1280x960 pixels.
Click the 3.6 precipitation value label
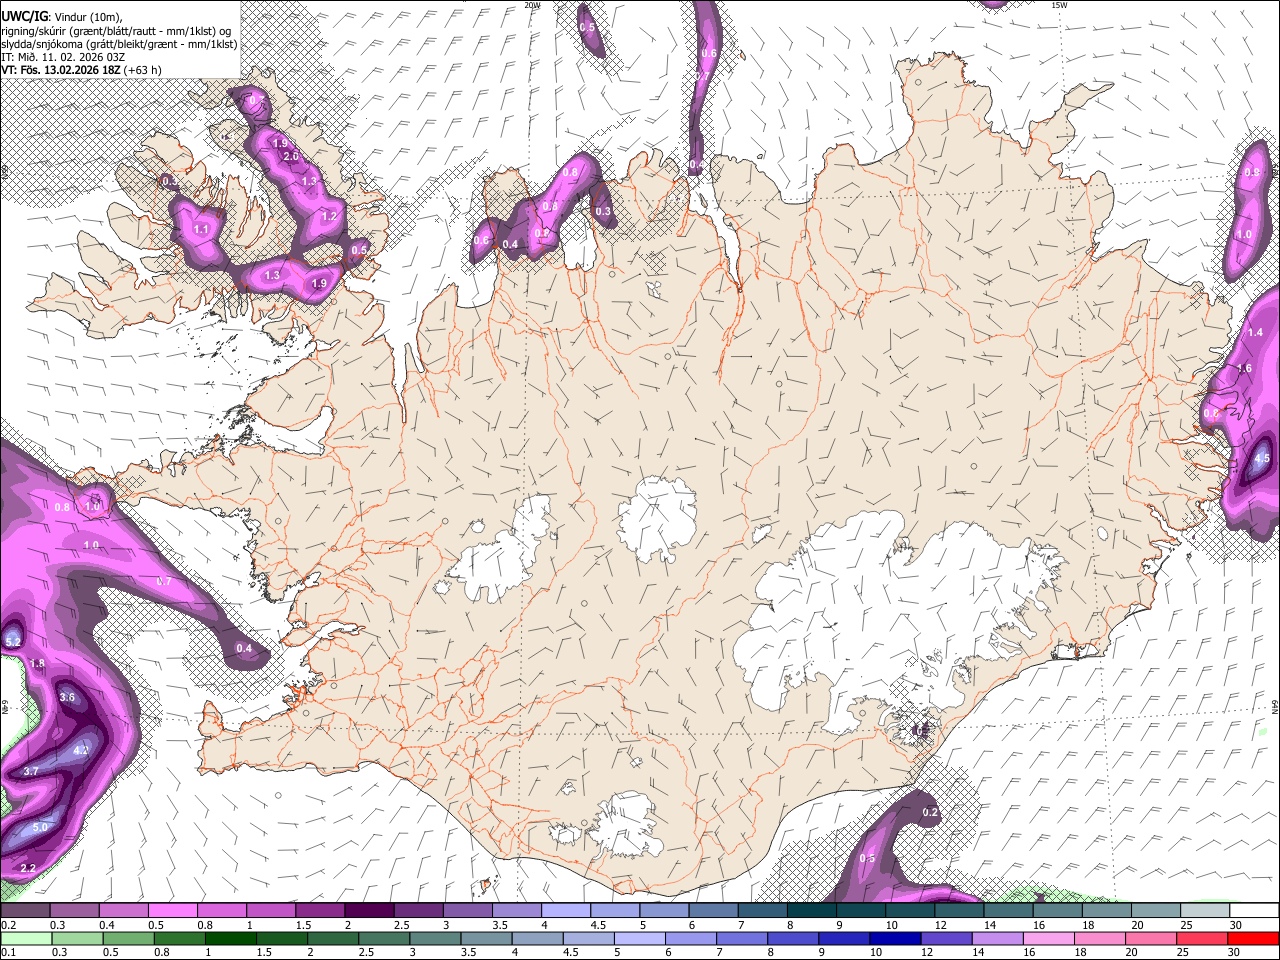point(67,697)
